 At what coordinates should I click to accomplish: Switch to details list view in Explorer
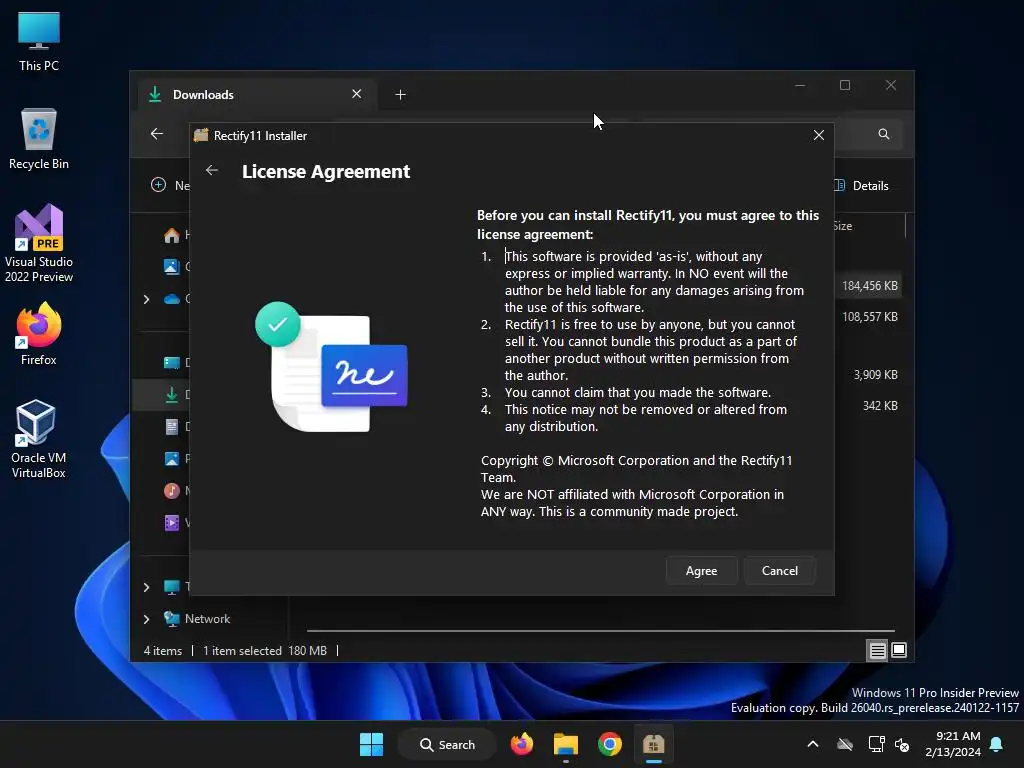point(877,650)
